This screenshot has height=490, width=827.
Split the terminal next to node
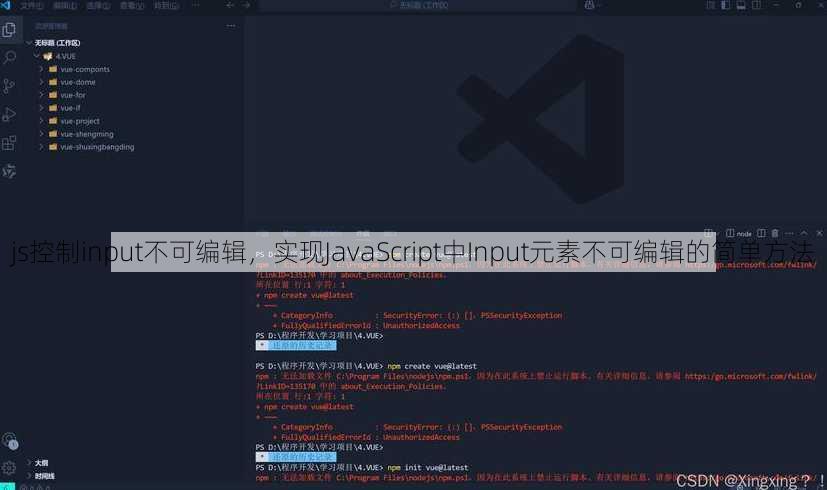762,233
